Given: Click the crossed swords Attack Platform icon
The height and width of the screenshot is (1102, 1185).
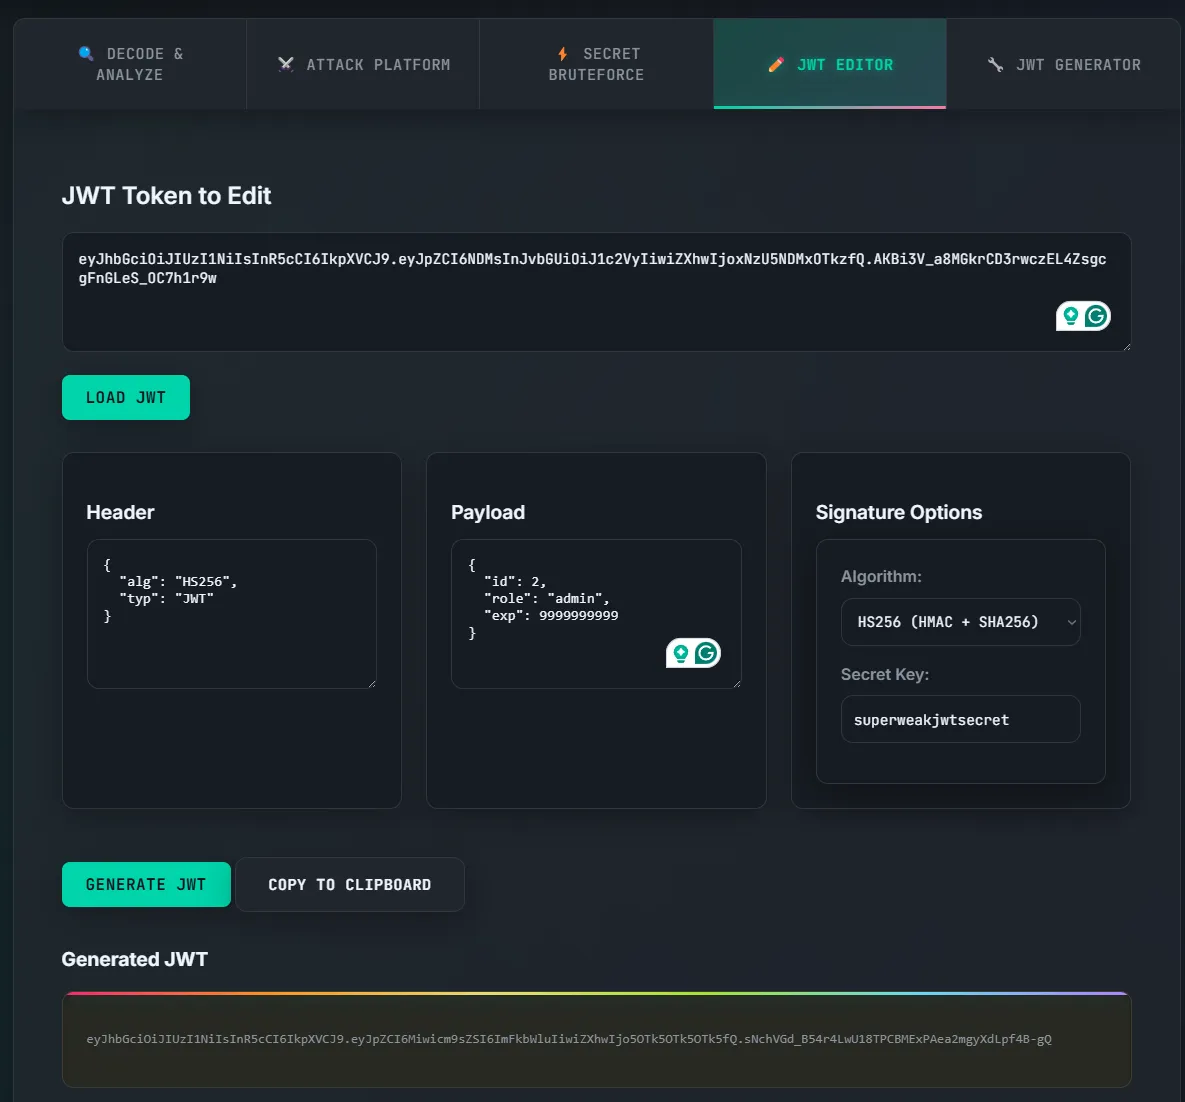Looking at the screenshot, I should 286,65.
